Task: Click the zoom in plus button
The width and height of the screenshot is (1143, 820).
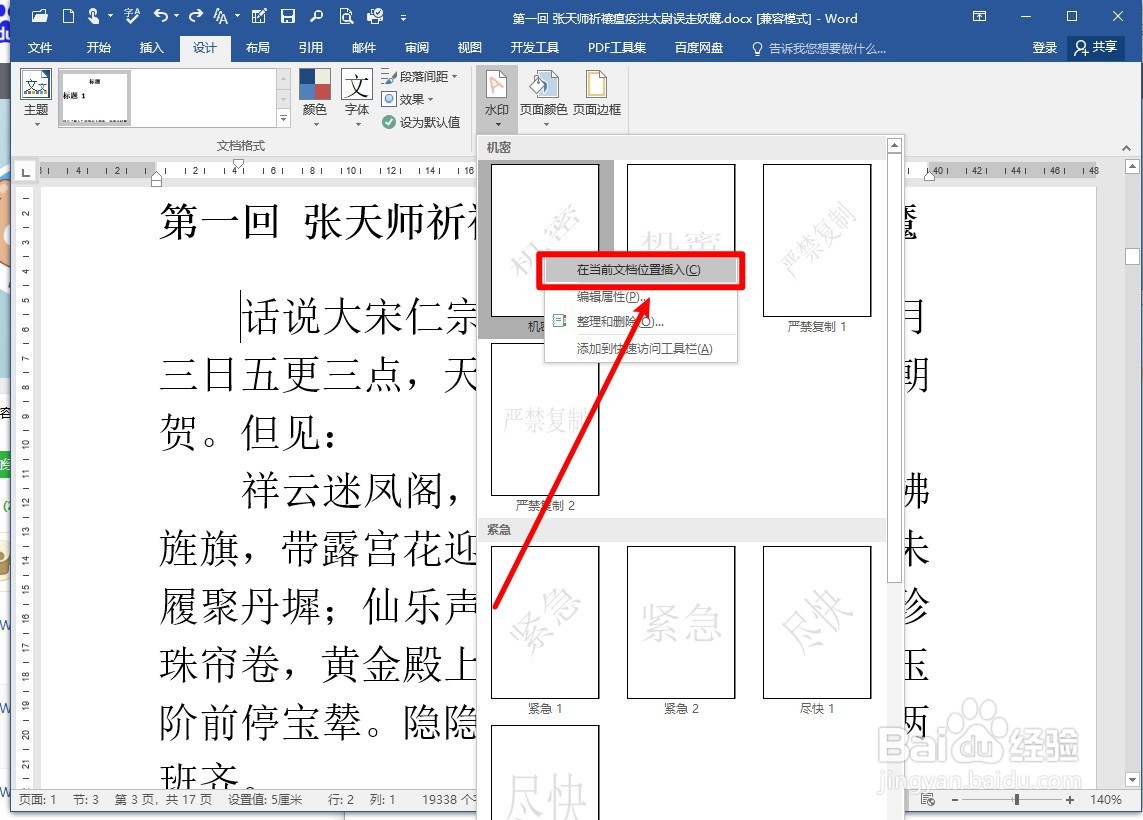Action: (1069, 800)
